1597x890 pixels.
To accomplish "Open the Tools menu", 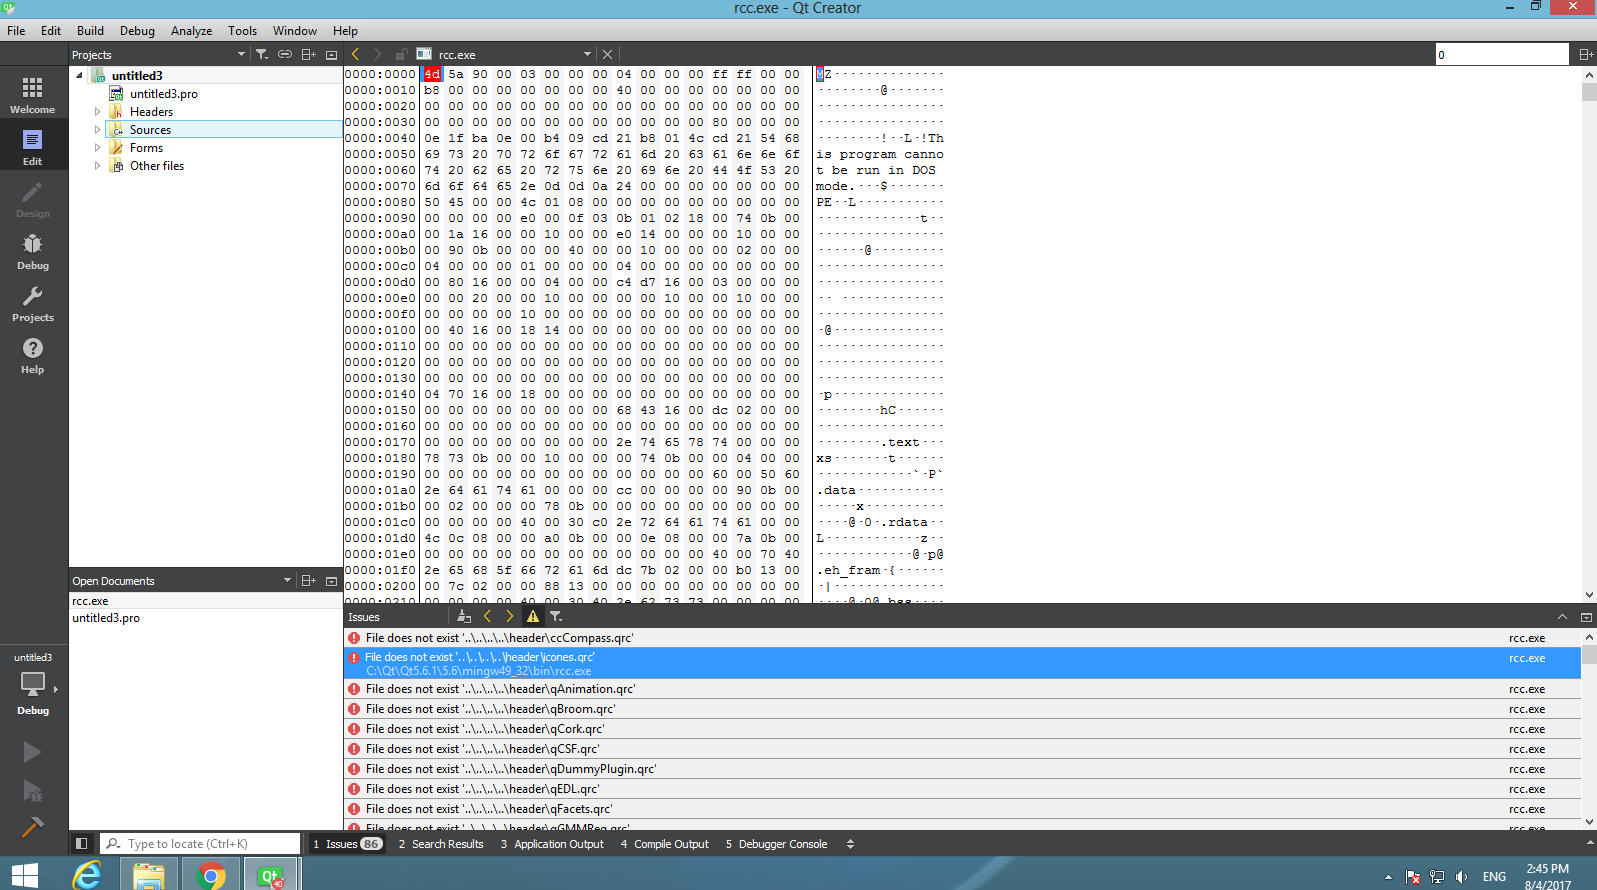I will (x=242, y=31).
